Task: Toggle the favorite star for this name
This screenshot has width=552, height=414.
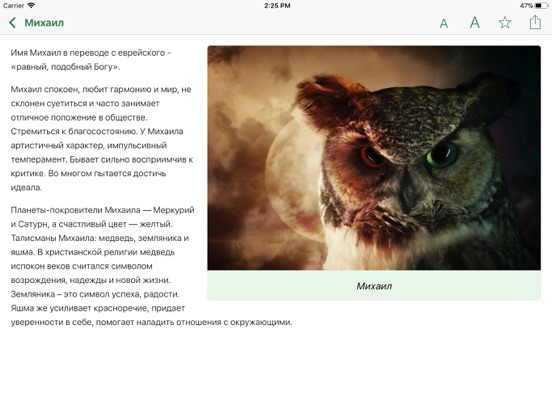Action: click(505, 23)
